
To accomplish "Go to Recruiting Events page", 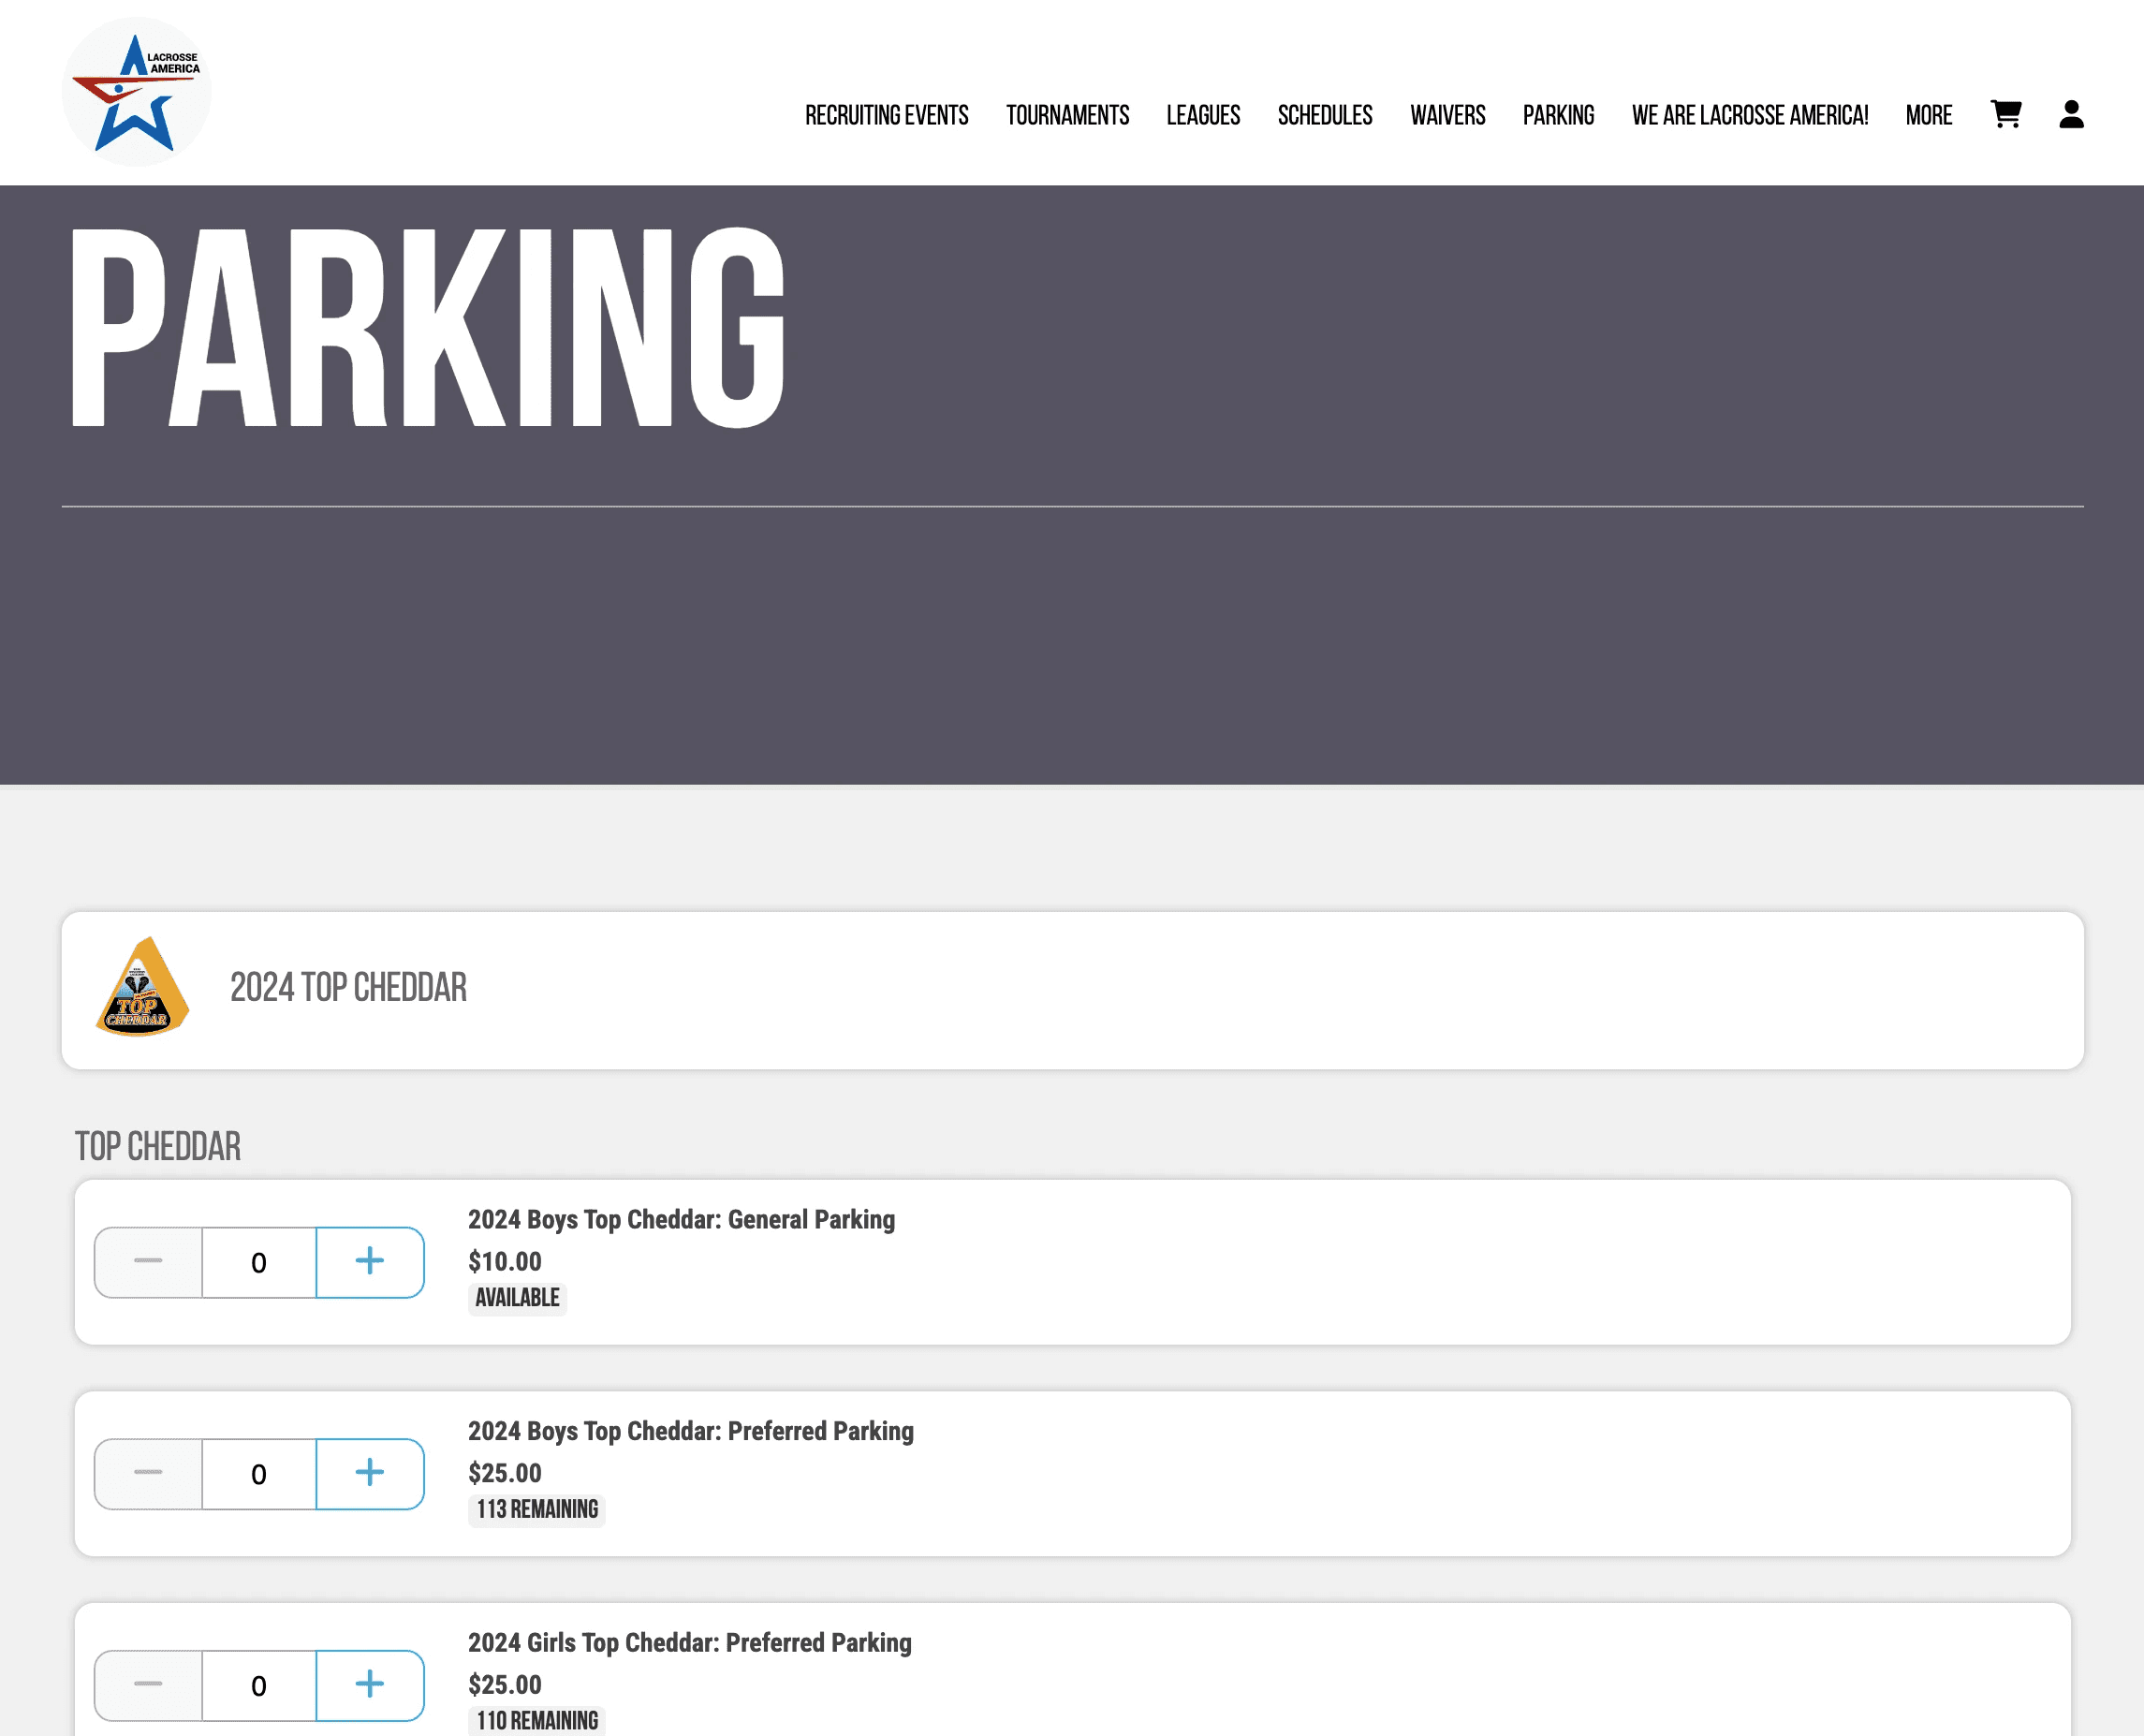I will [886, 116].
